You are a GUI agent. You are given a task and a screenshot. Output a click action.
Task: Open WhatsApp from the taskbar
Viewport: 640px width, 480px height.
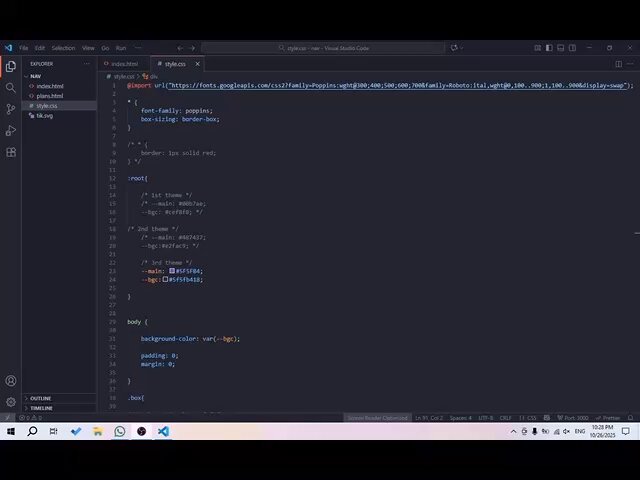pyautogui.click(x=120, y=431)
